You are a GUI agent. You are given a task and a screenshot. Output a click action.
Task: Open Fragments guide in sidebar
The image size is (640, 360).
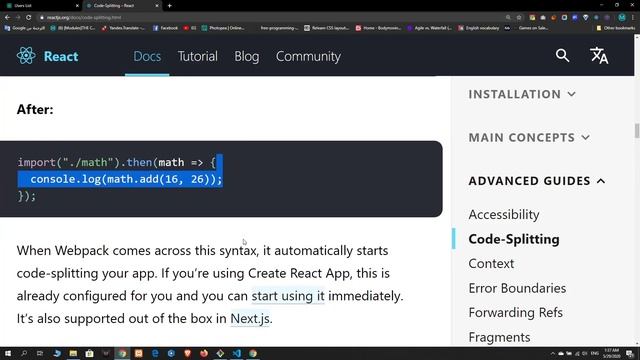(499, 337)
